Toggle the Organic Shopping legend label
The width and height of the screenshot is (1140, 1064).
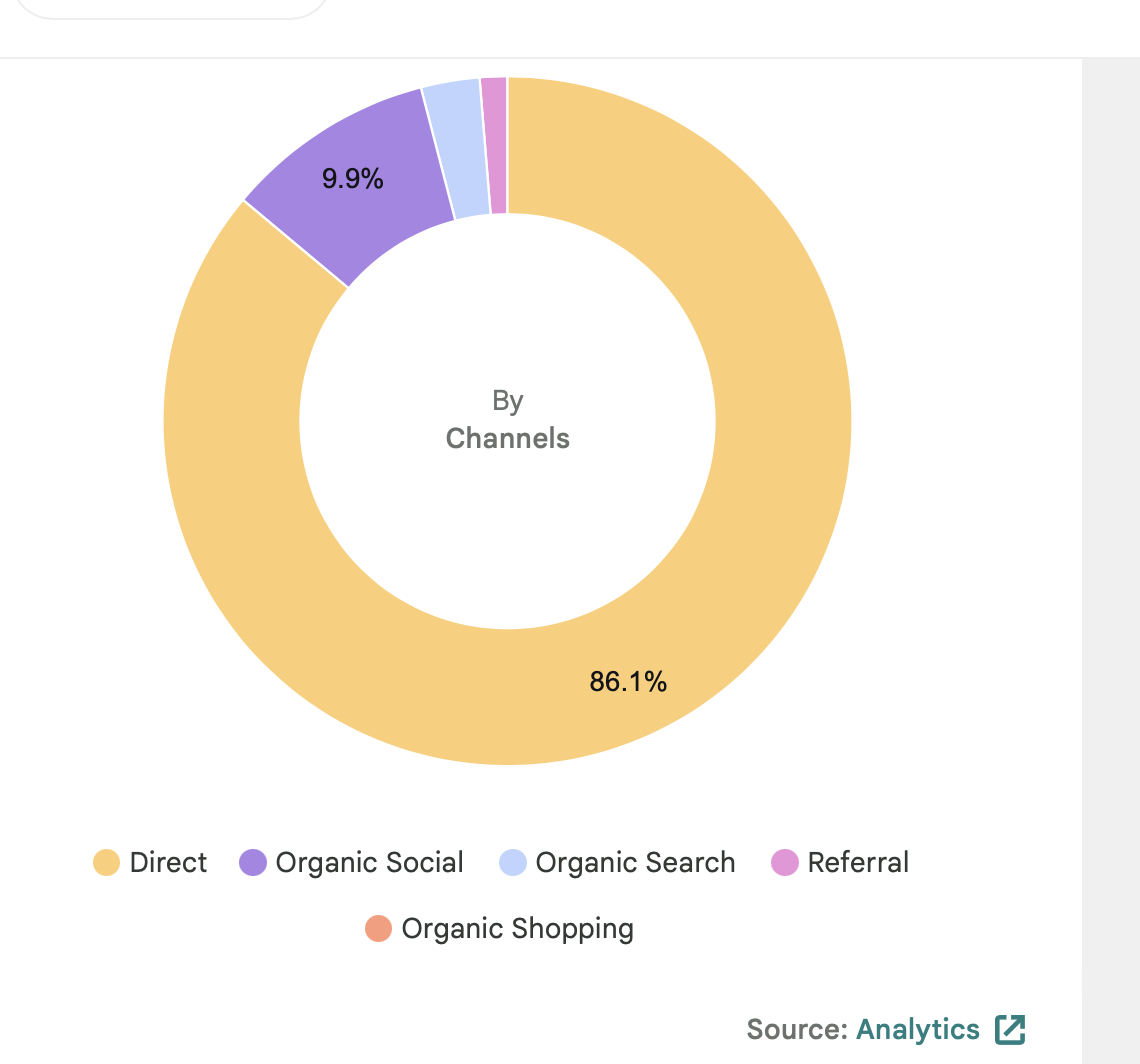pyautogui.click(x=517, y=929)
